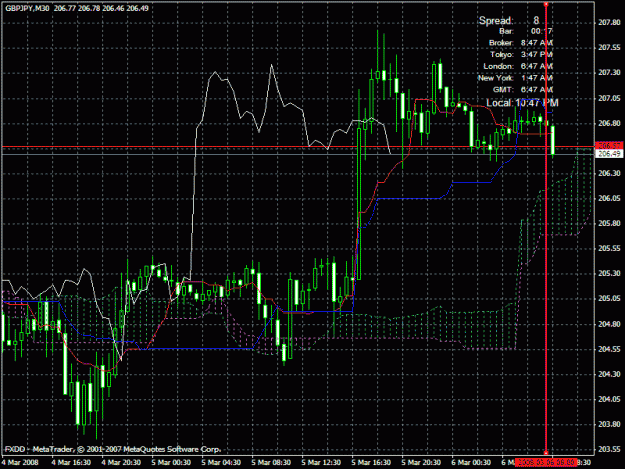Click the red 206.57 price label
The width and height of the screenshot is (625, 469).
(x=609, y=146)
